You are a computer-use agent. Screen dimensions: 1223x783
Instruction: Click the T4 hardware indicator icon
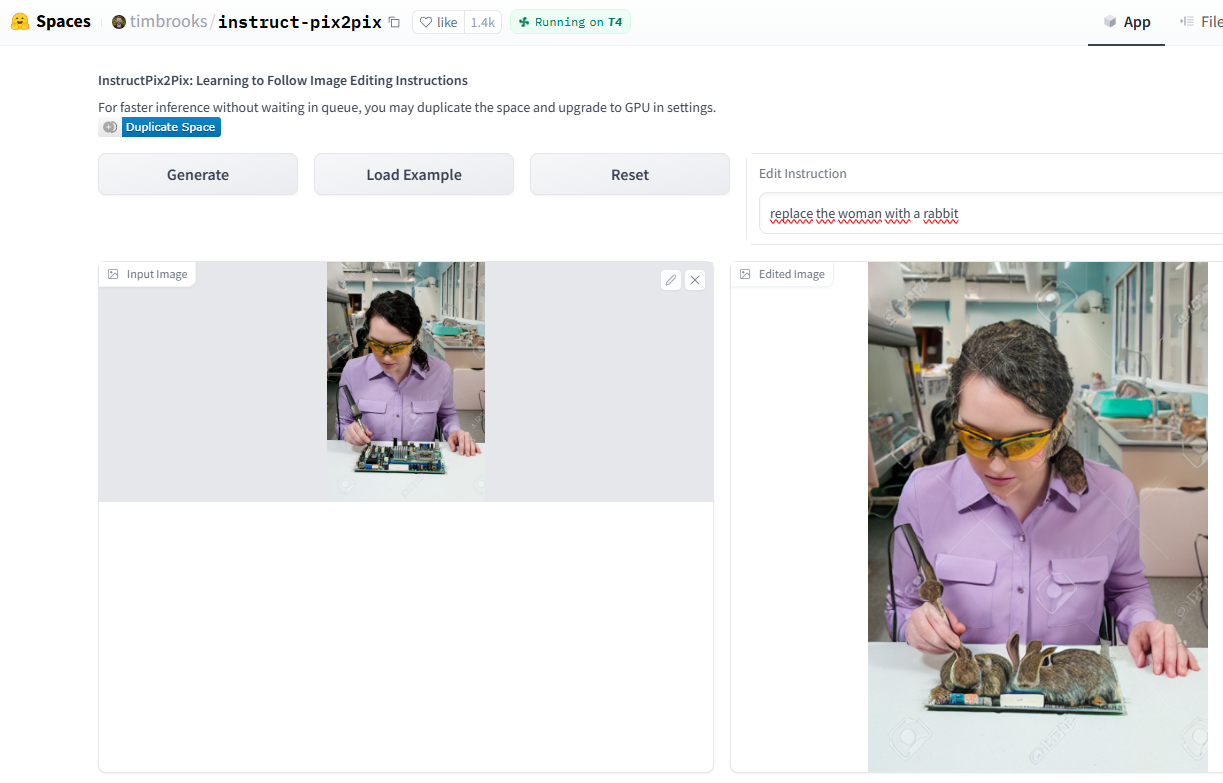click(x=524, y=22)
